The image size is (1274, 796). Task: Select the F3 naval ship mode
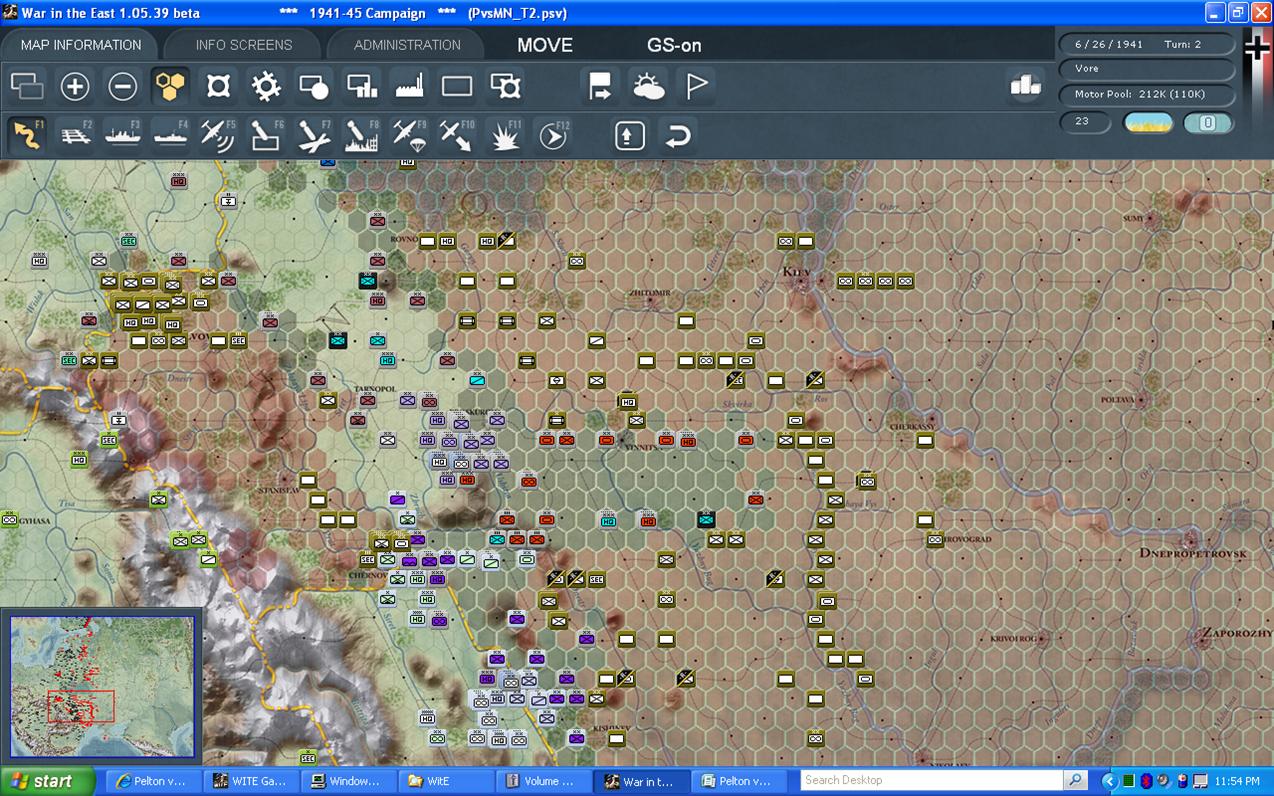[123, 135]
